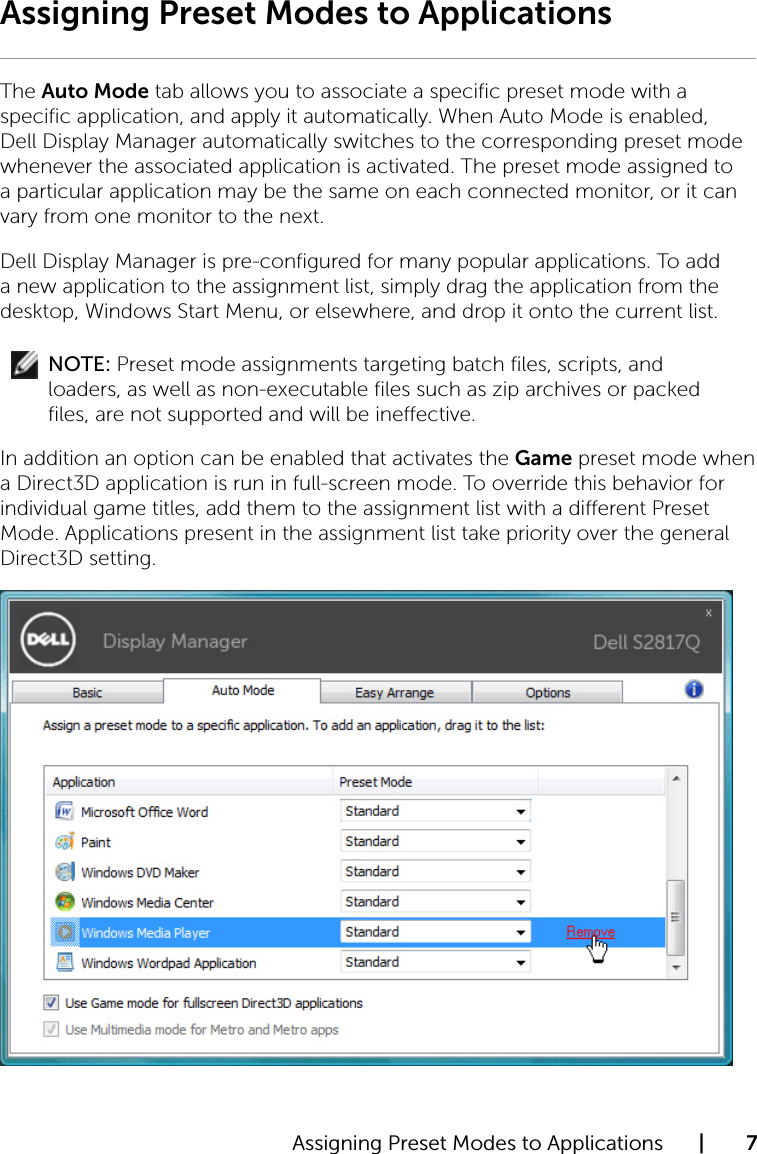Click the Preset Mode column header
This screenshot has height=1154, width=757.
pyautogui.click(x=436, y=782)
